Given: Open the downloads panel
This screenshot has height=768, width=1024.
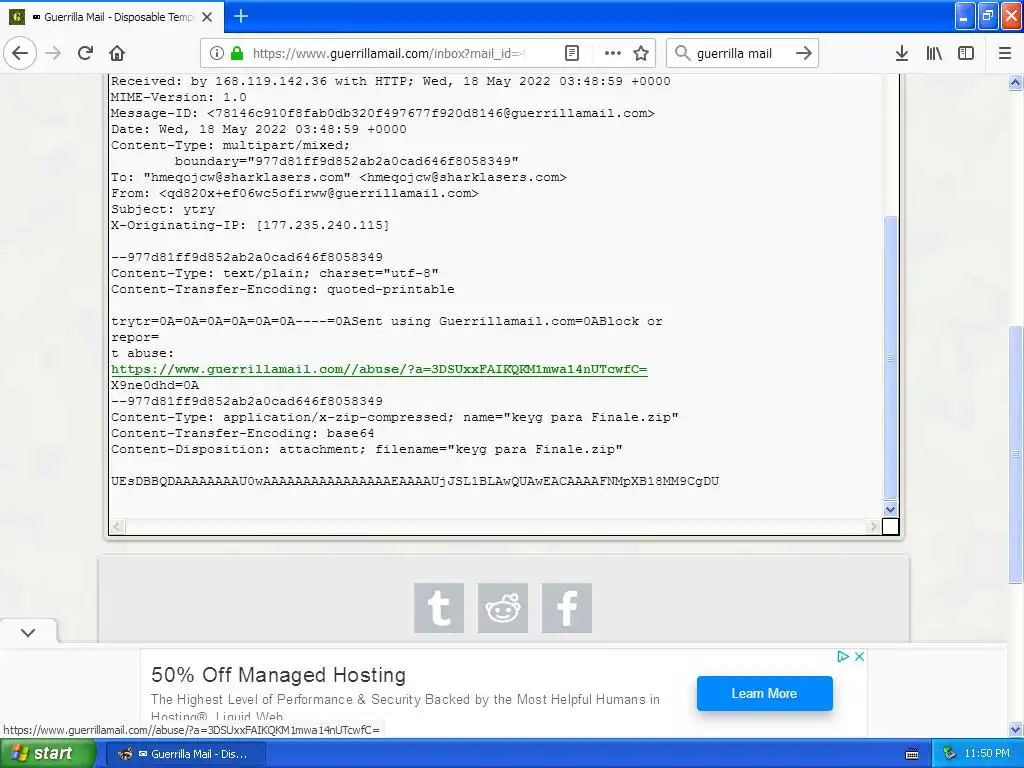Looking at the screenshot, I should [x=902, y=54].
